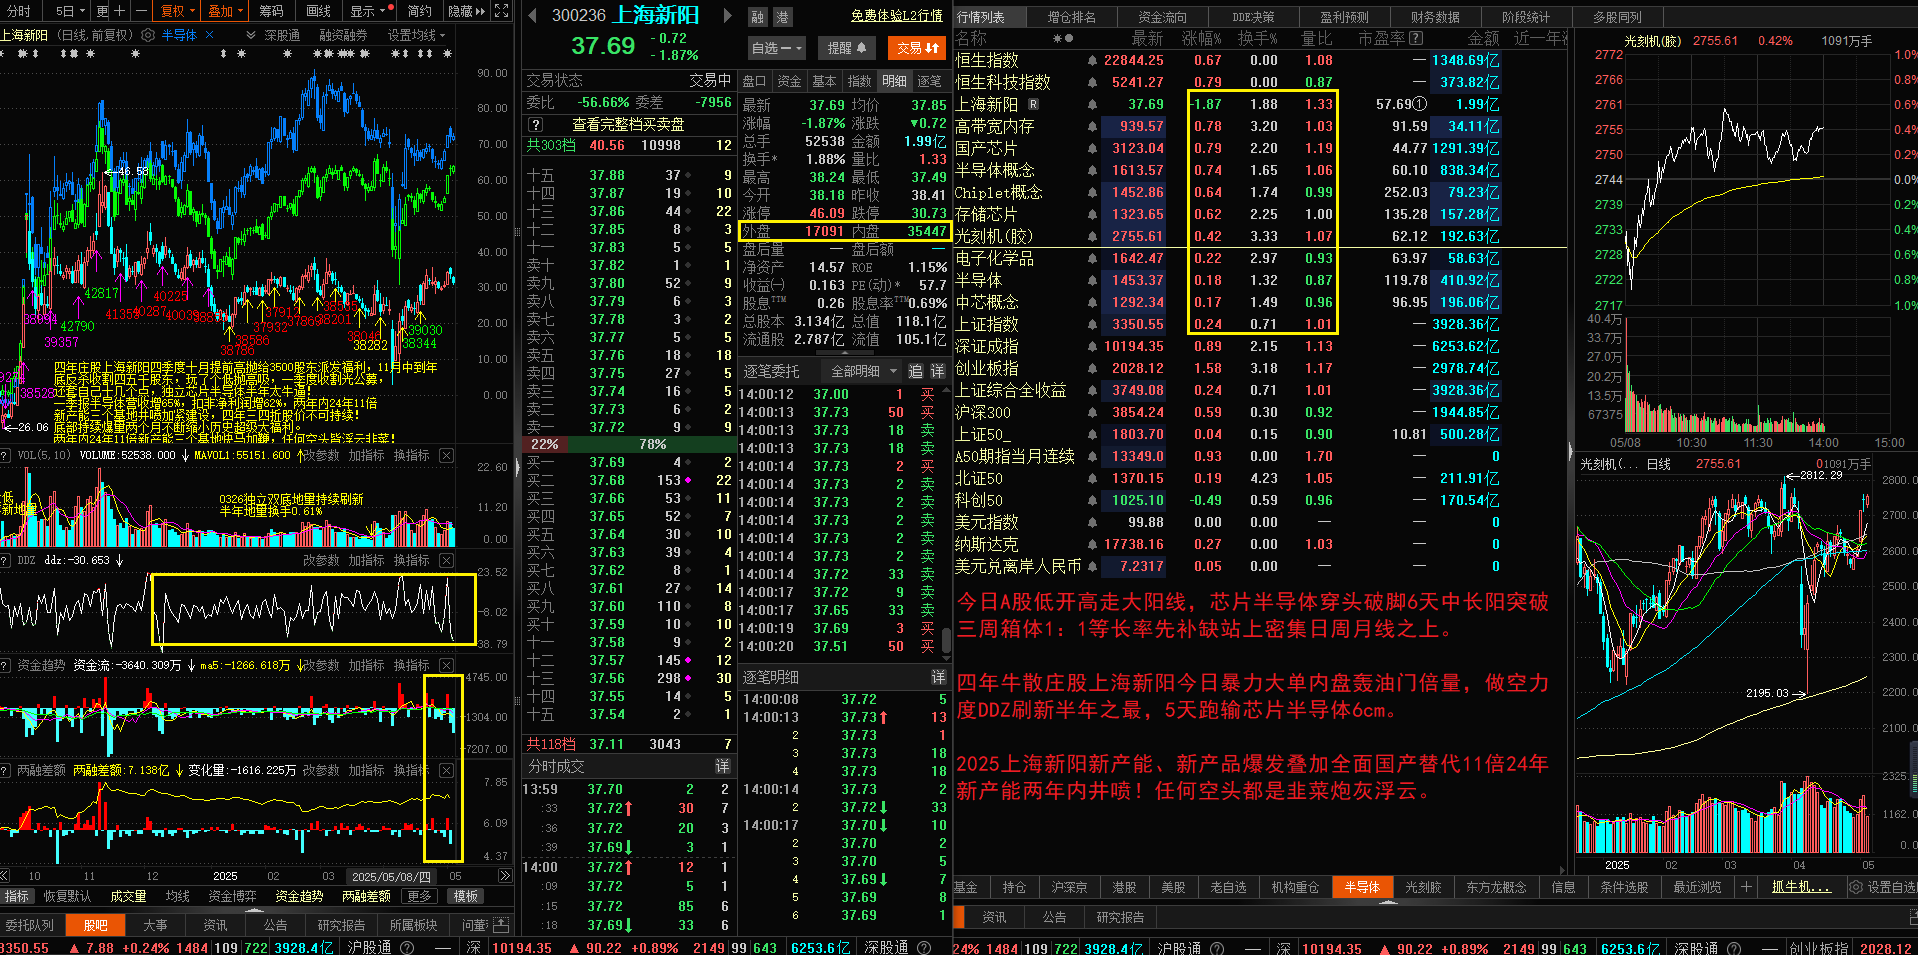Switch to the 逐笔 tab
The image size is (1918, 955).
pyautogui.click(x=929, y=81)
